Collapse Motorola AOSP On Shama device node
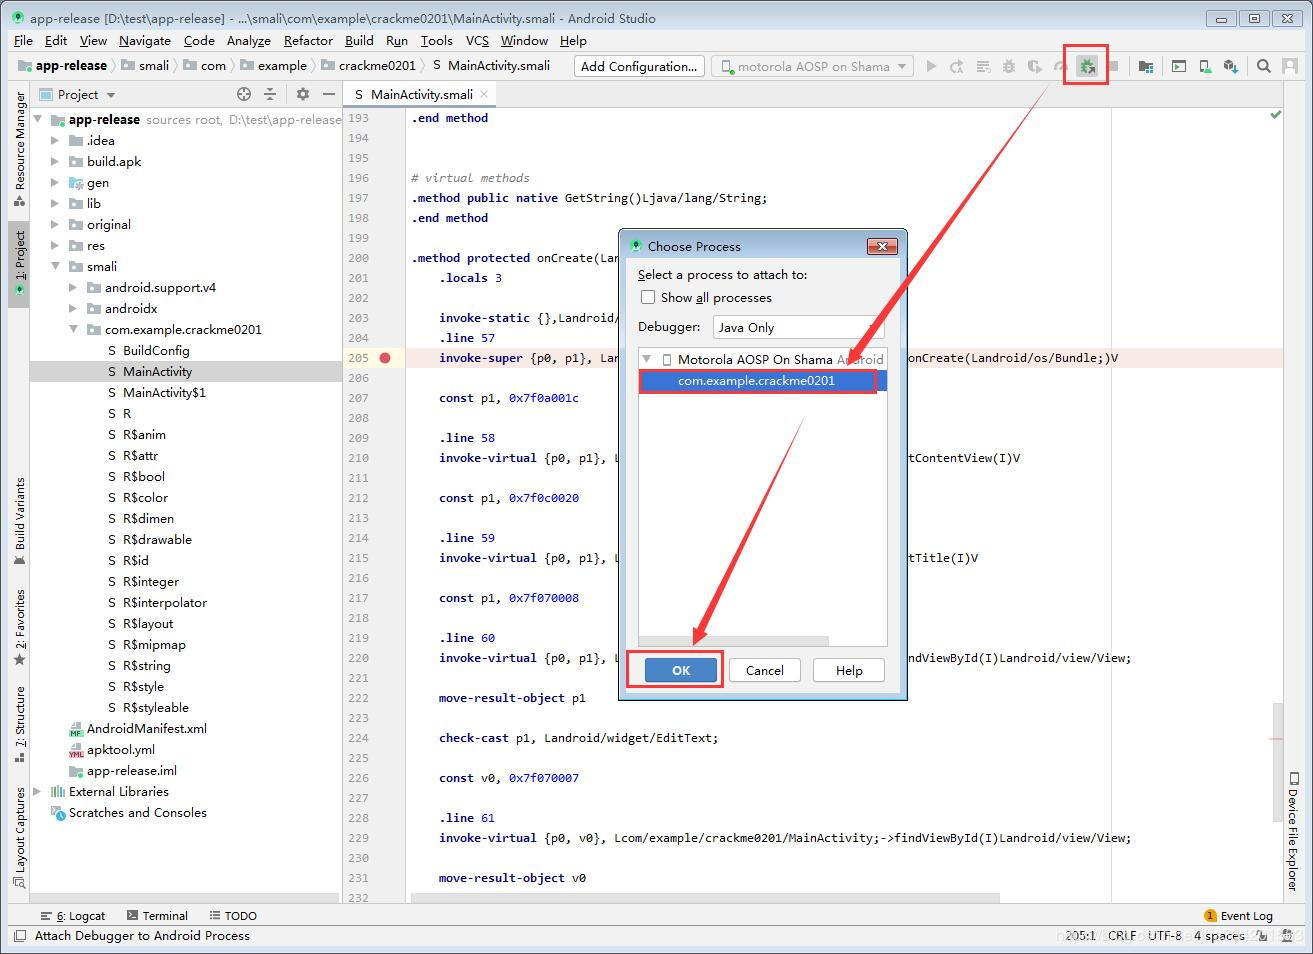 pos(647,359)
